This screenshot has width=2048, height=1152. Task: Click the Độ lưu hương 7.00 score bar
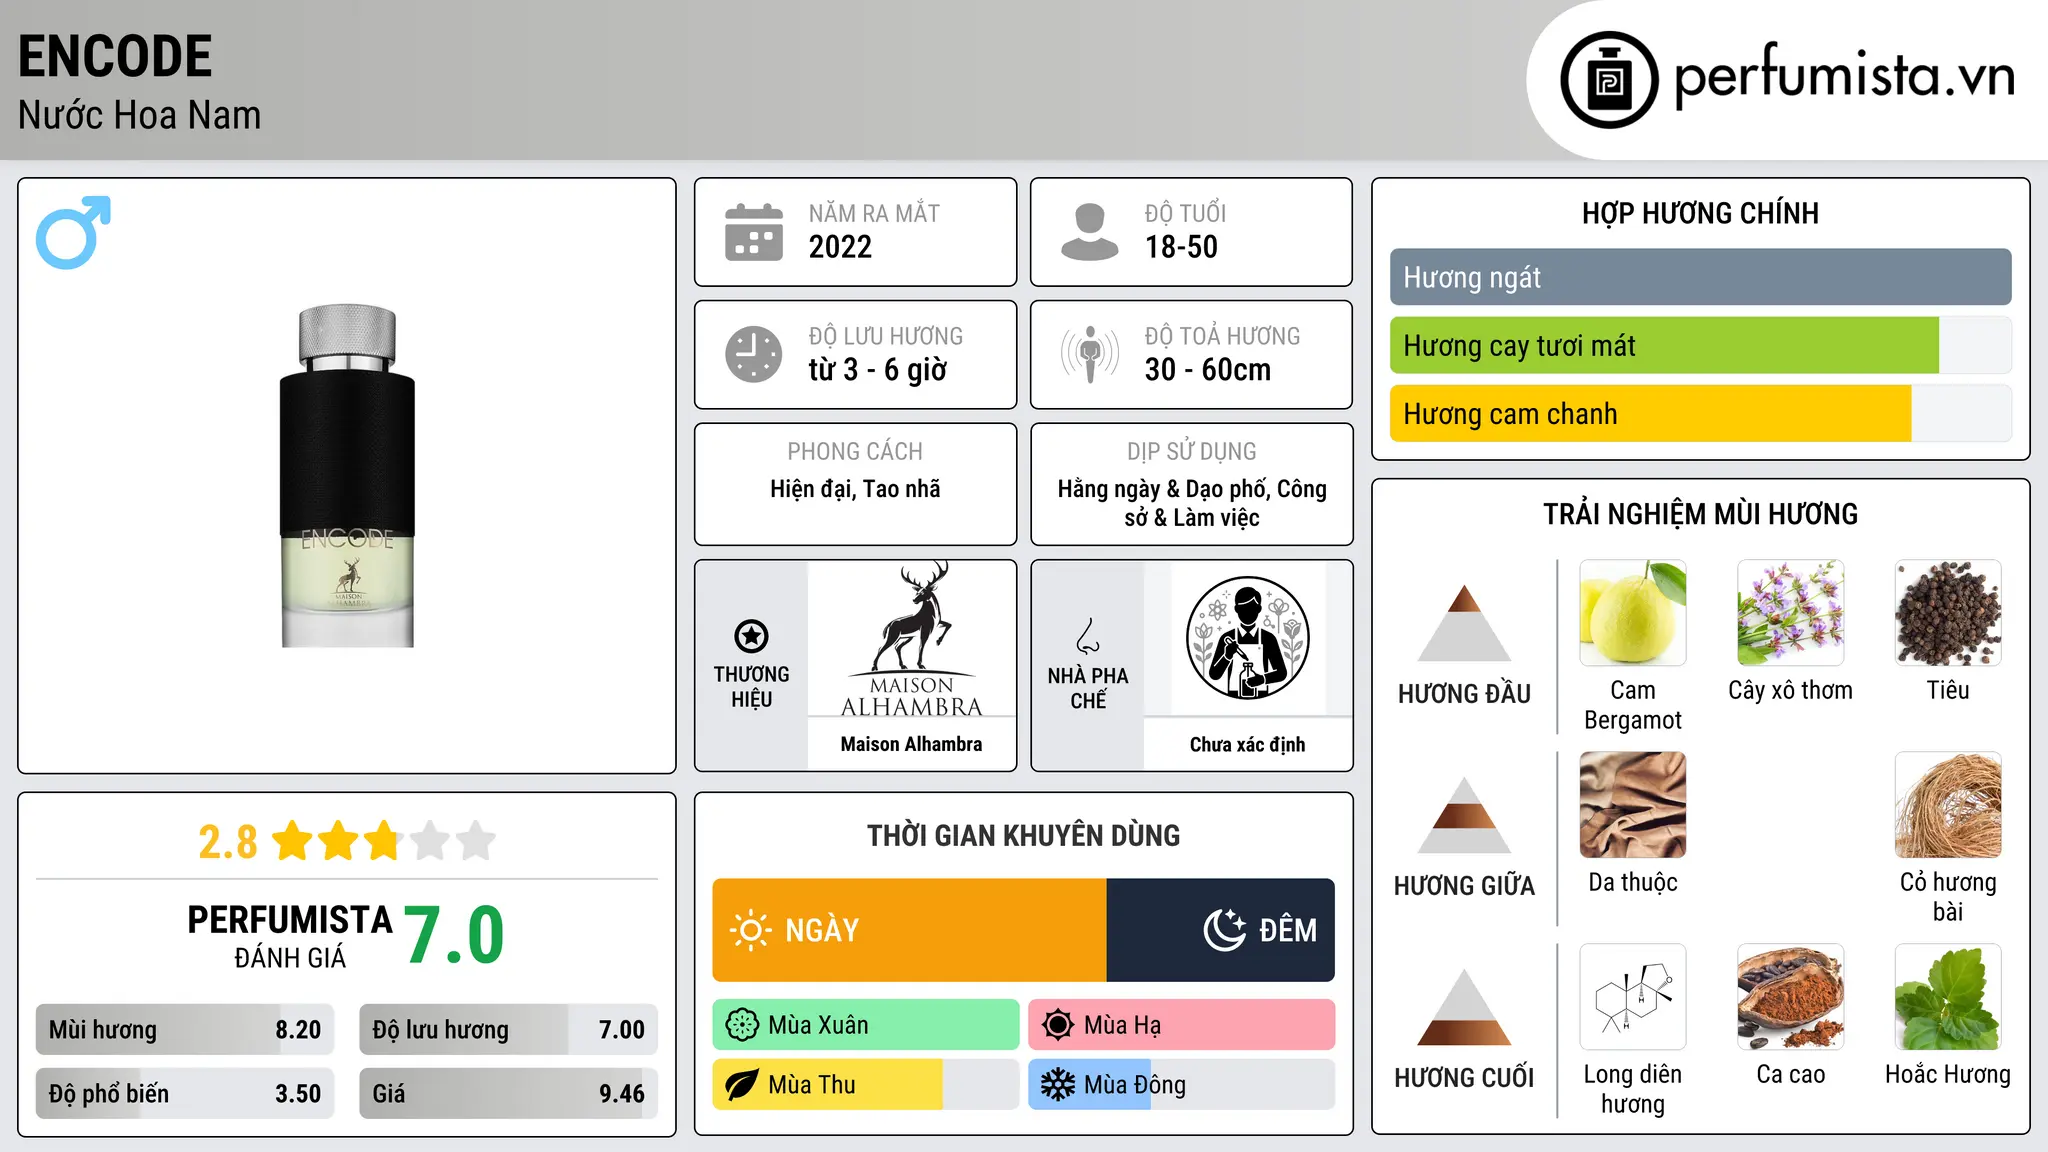click(x=508, y=1030)
